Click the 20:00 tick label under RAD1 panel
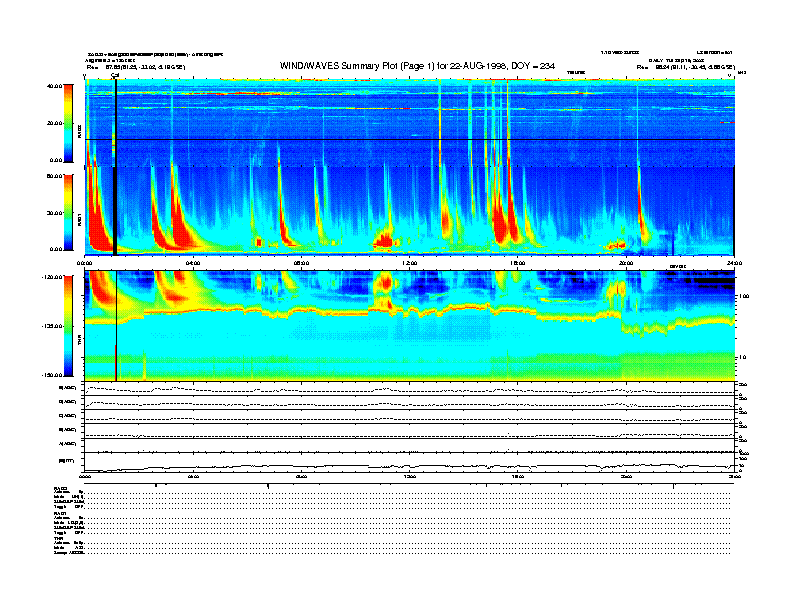The height and width of the screenshot is (612, 792). click(x=626, y=263)
